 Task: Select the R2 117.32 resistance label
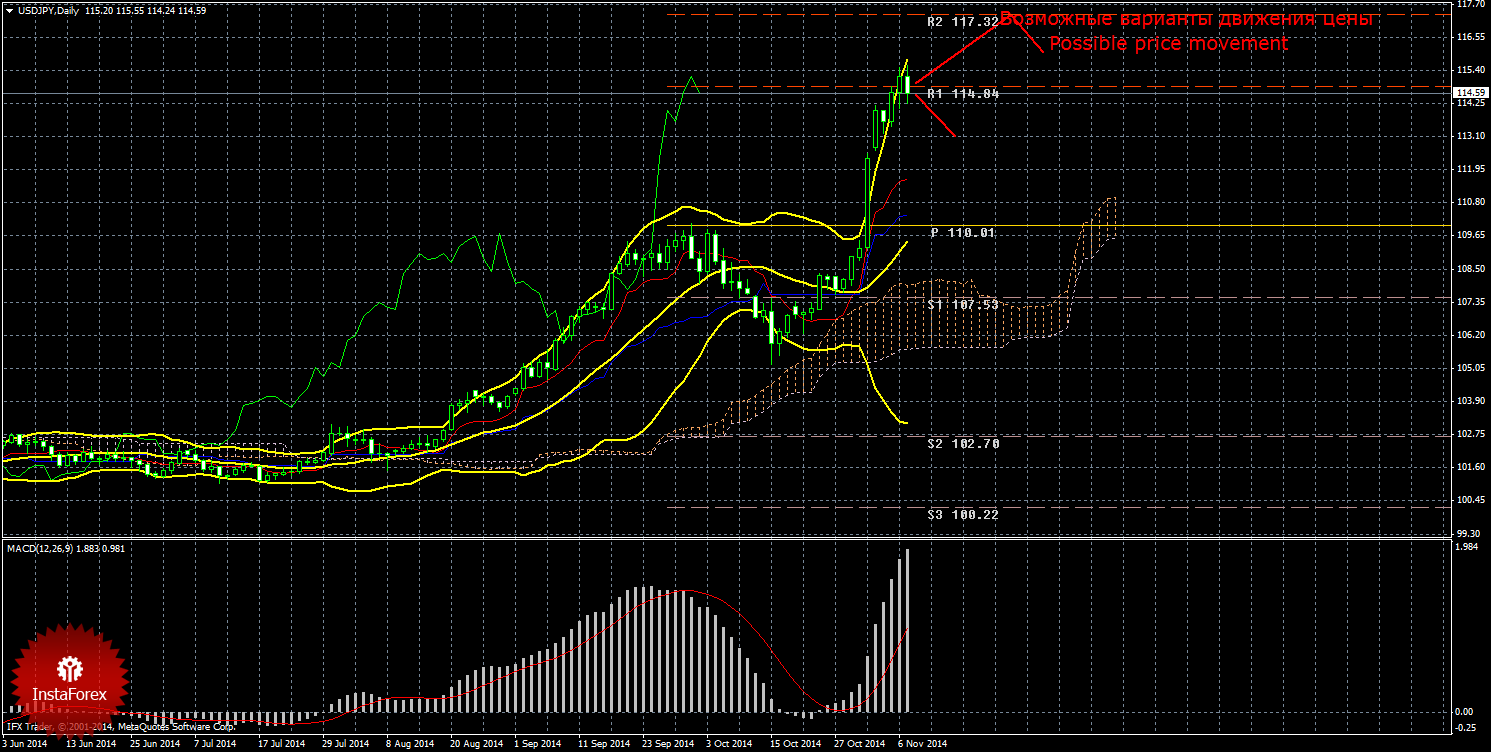pyautogui.click(x=963, y=21)
